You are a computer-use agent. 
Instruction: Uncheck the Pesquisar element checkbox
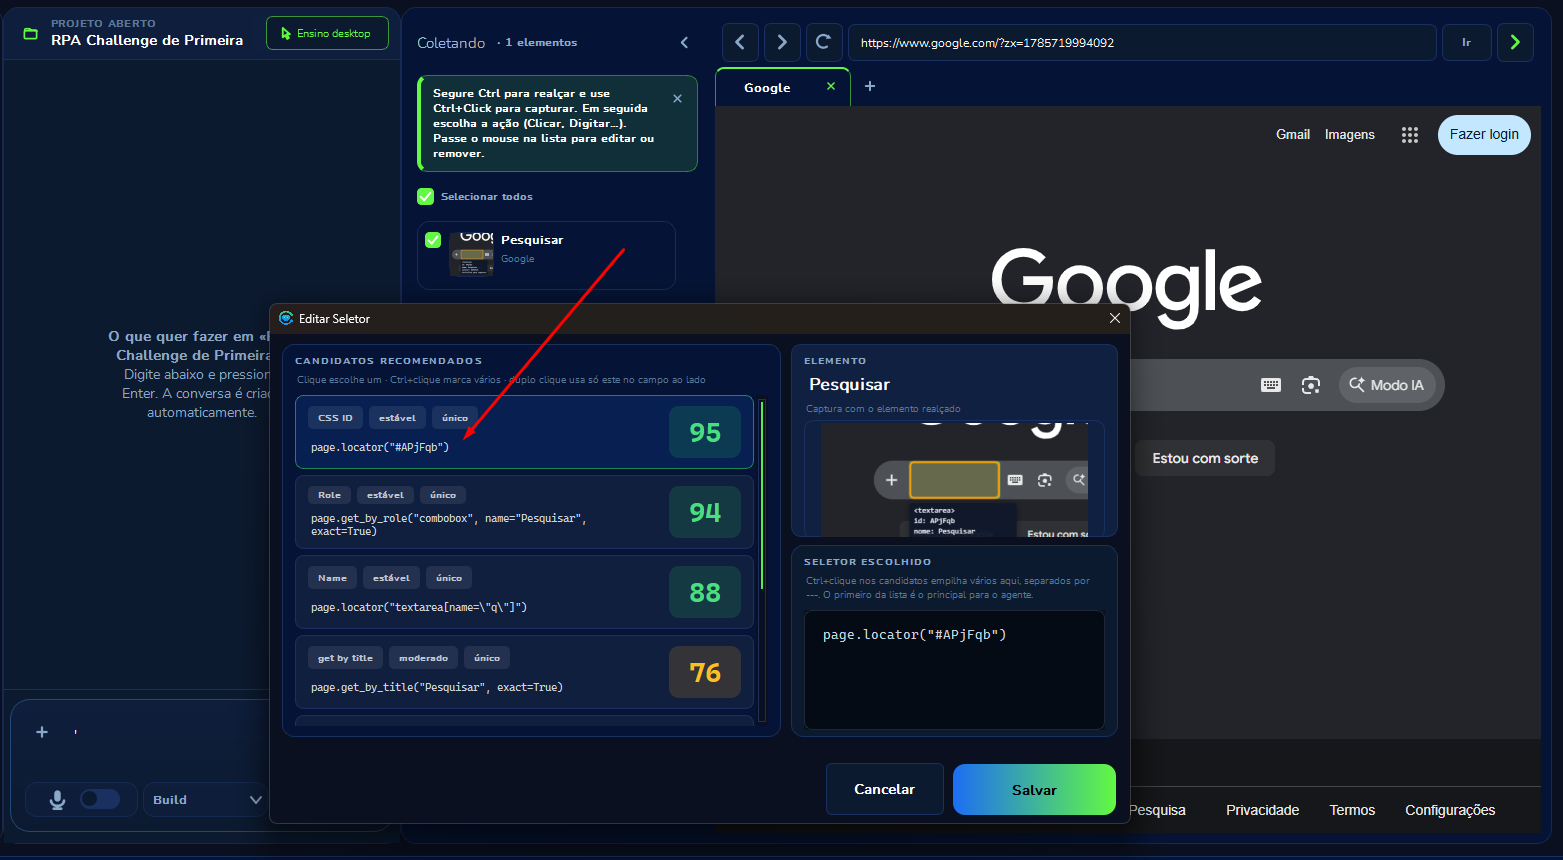click(433, 240)
